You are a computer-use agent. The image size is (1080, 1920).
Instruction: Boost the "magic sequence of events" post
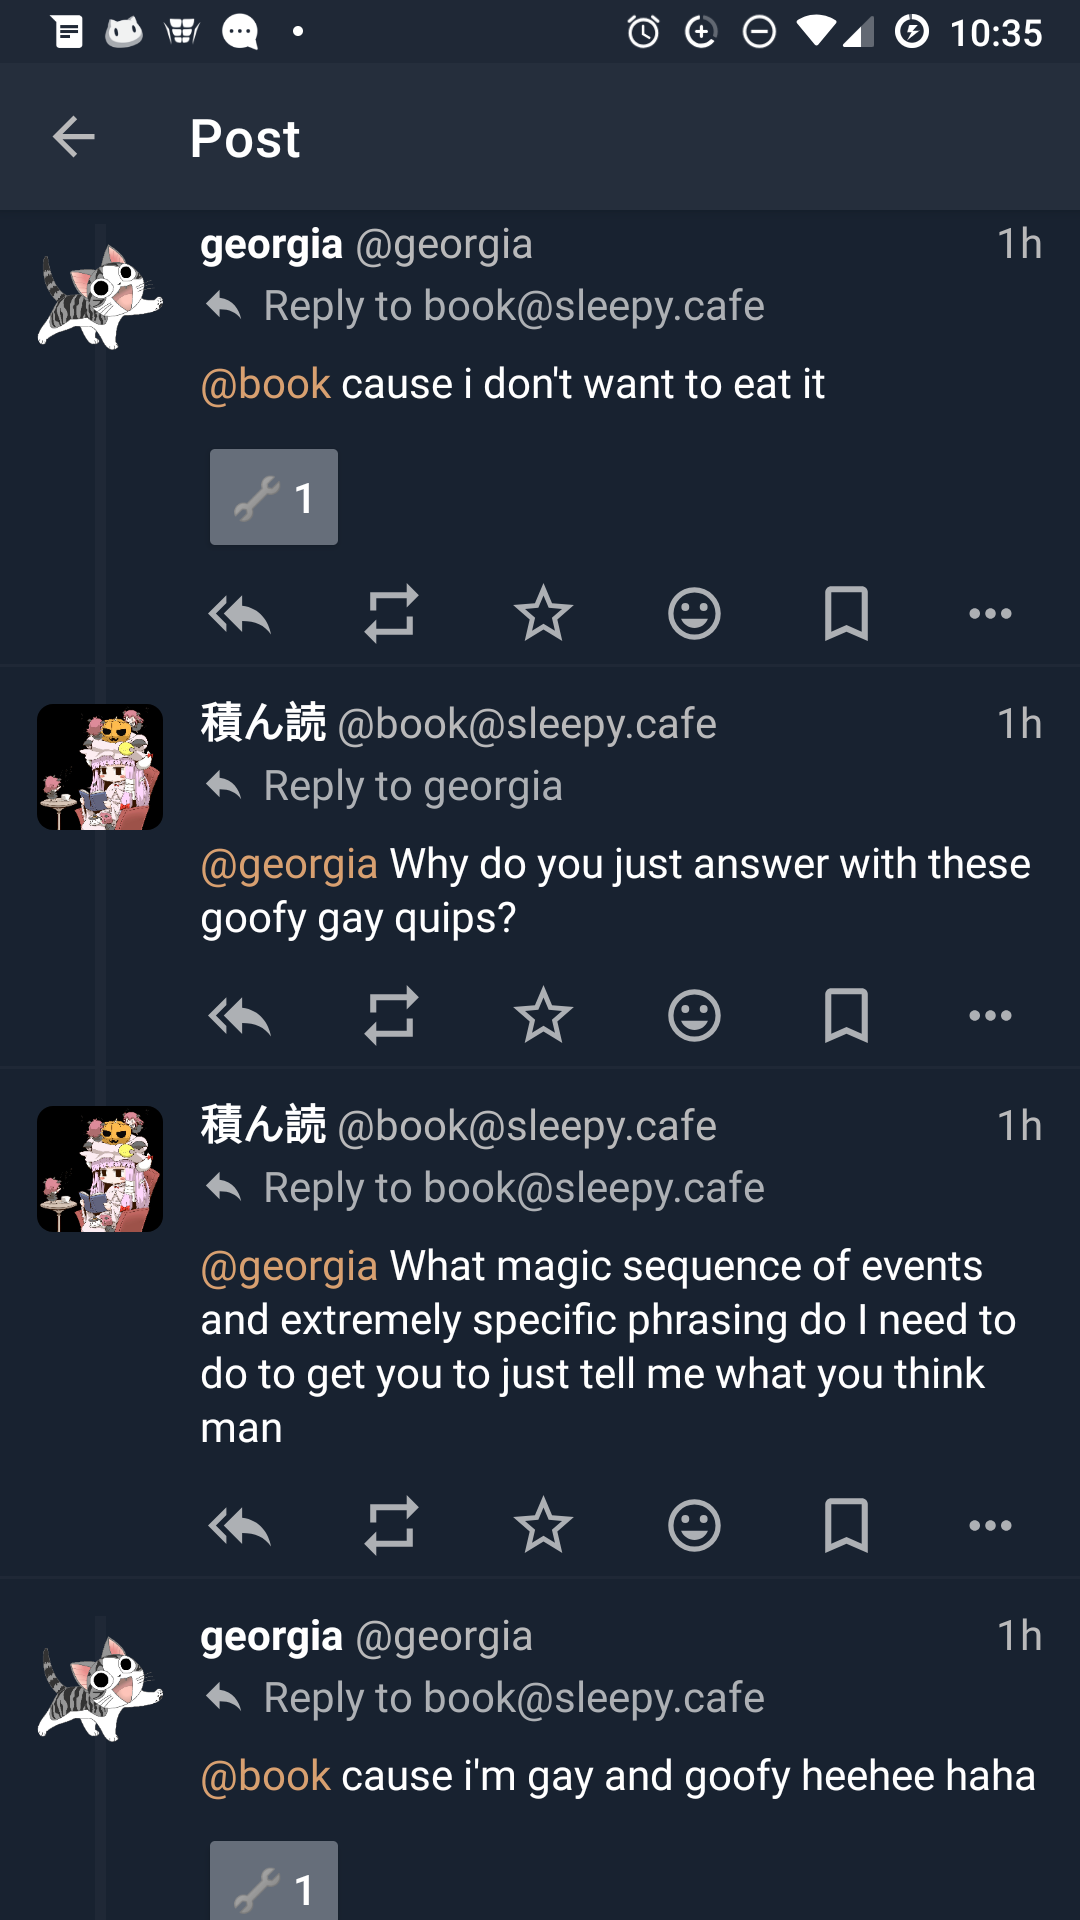point(391,1526)
